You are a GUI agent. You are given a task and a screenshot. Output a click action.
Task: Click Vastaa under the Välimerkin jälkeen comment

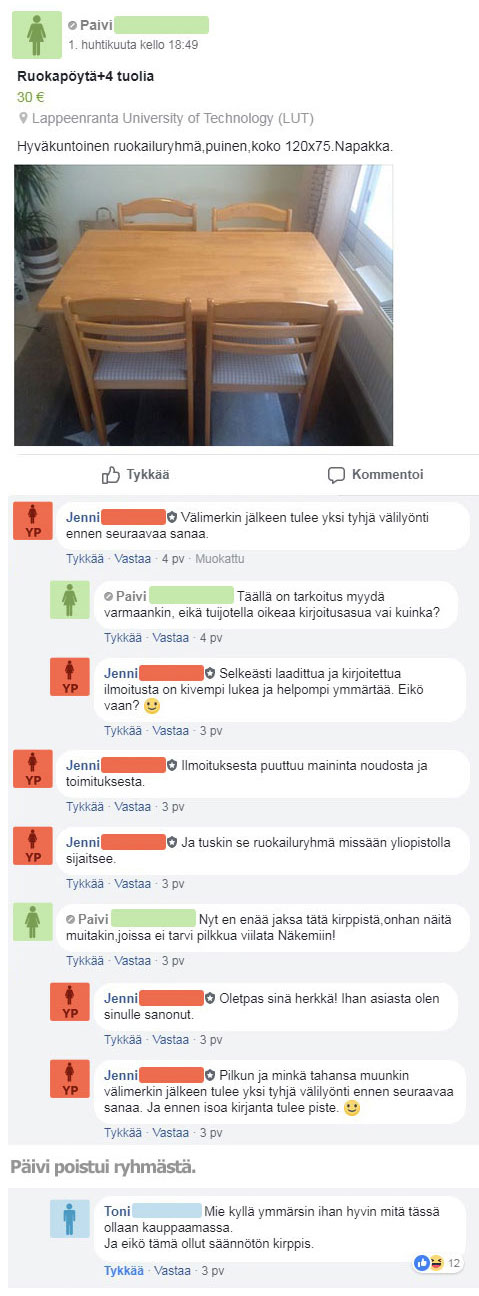pos(133,559)
